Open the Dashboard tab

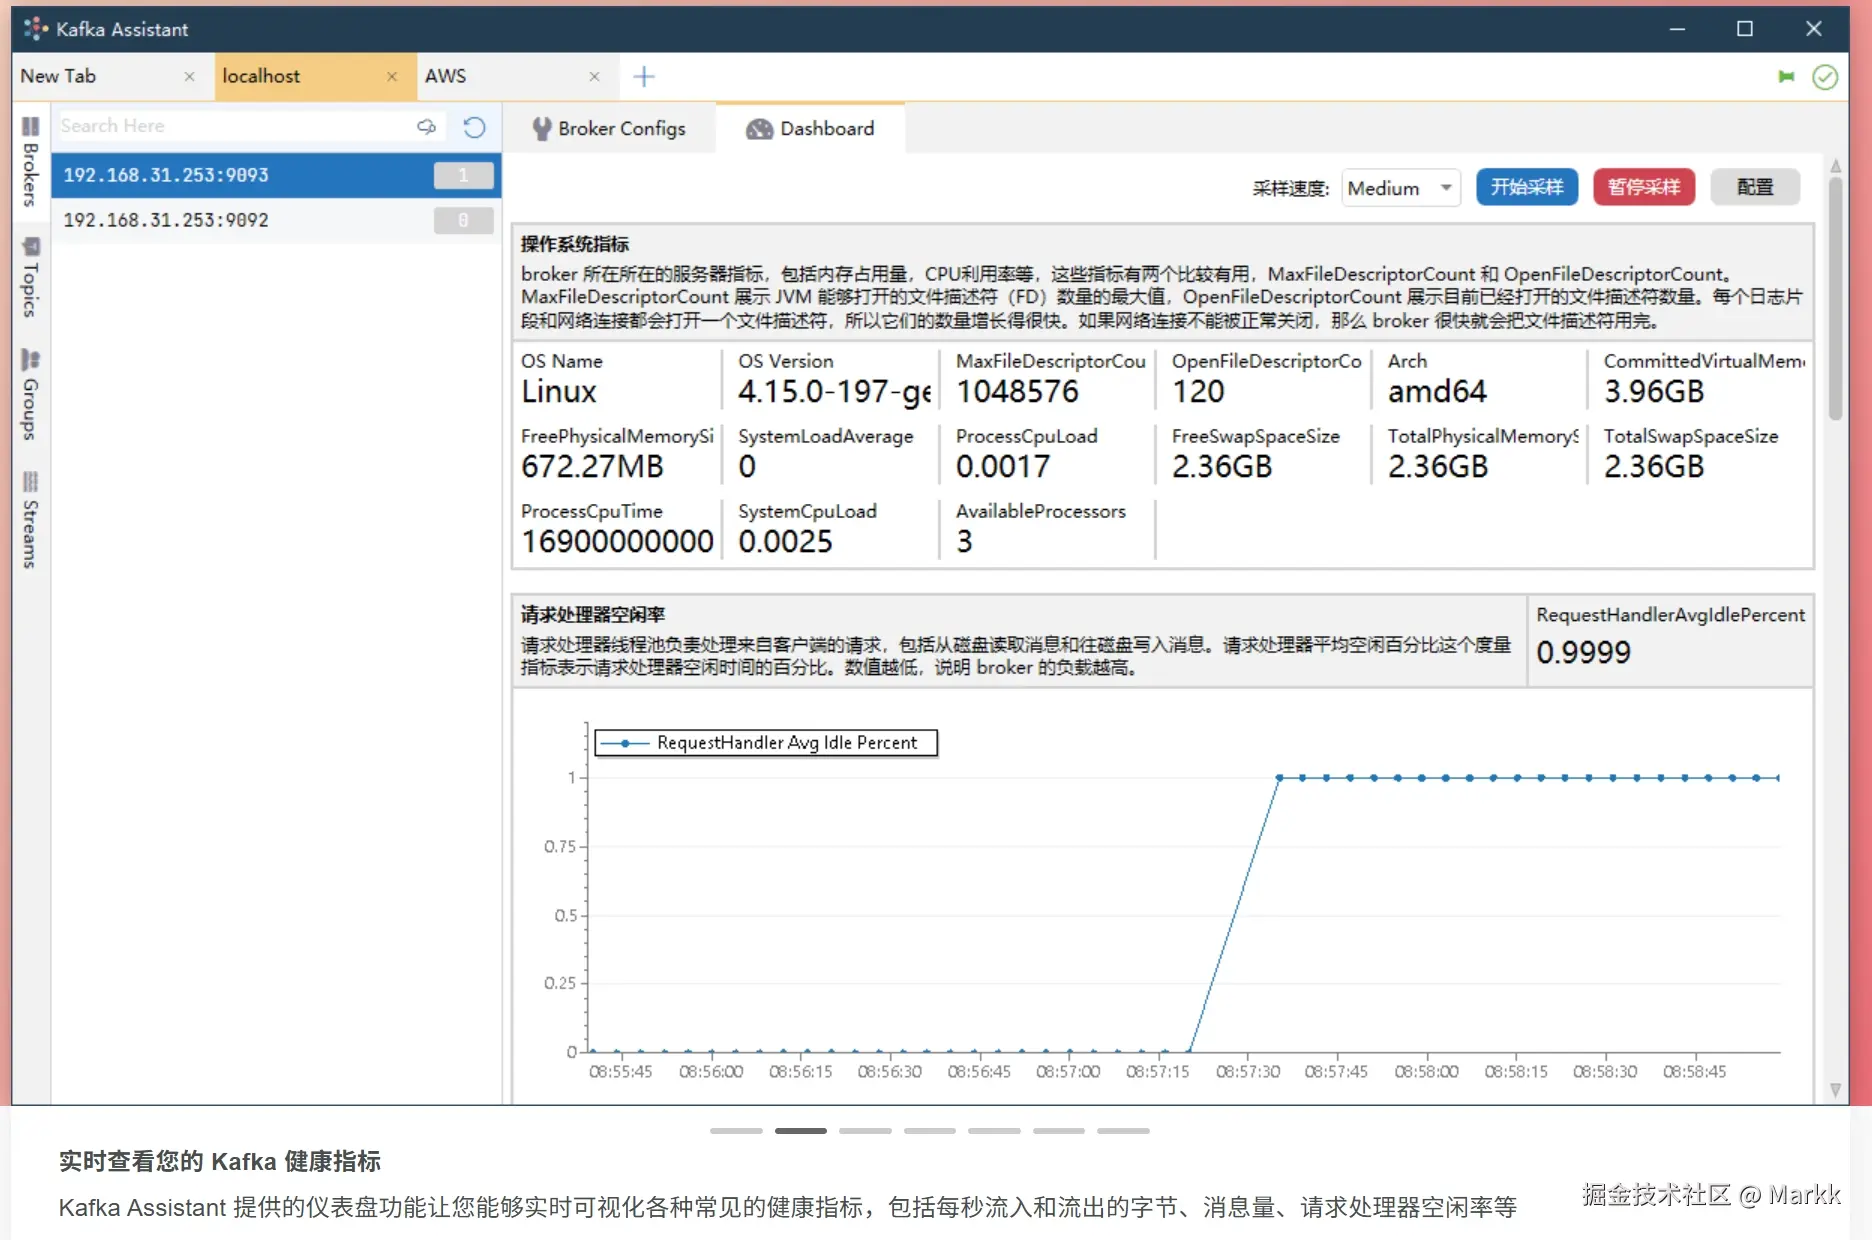tap(811, 129)
